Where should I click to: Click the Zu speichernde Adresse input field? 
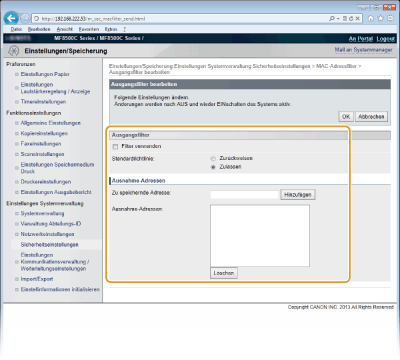click(x=244, y=195)
